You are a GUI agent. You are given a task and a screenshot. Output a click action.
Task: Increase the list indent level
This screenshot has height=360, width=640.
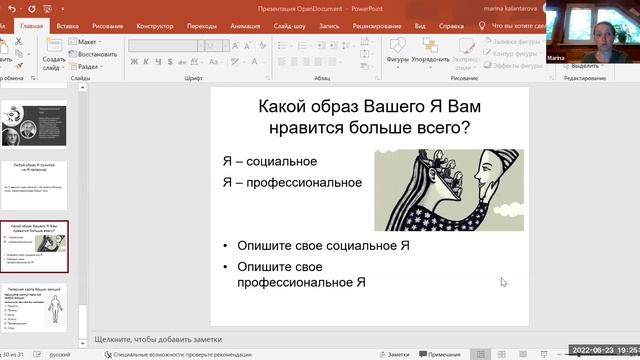point(333,45)
